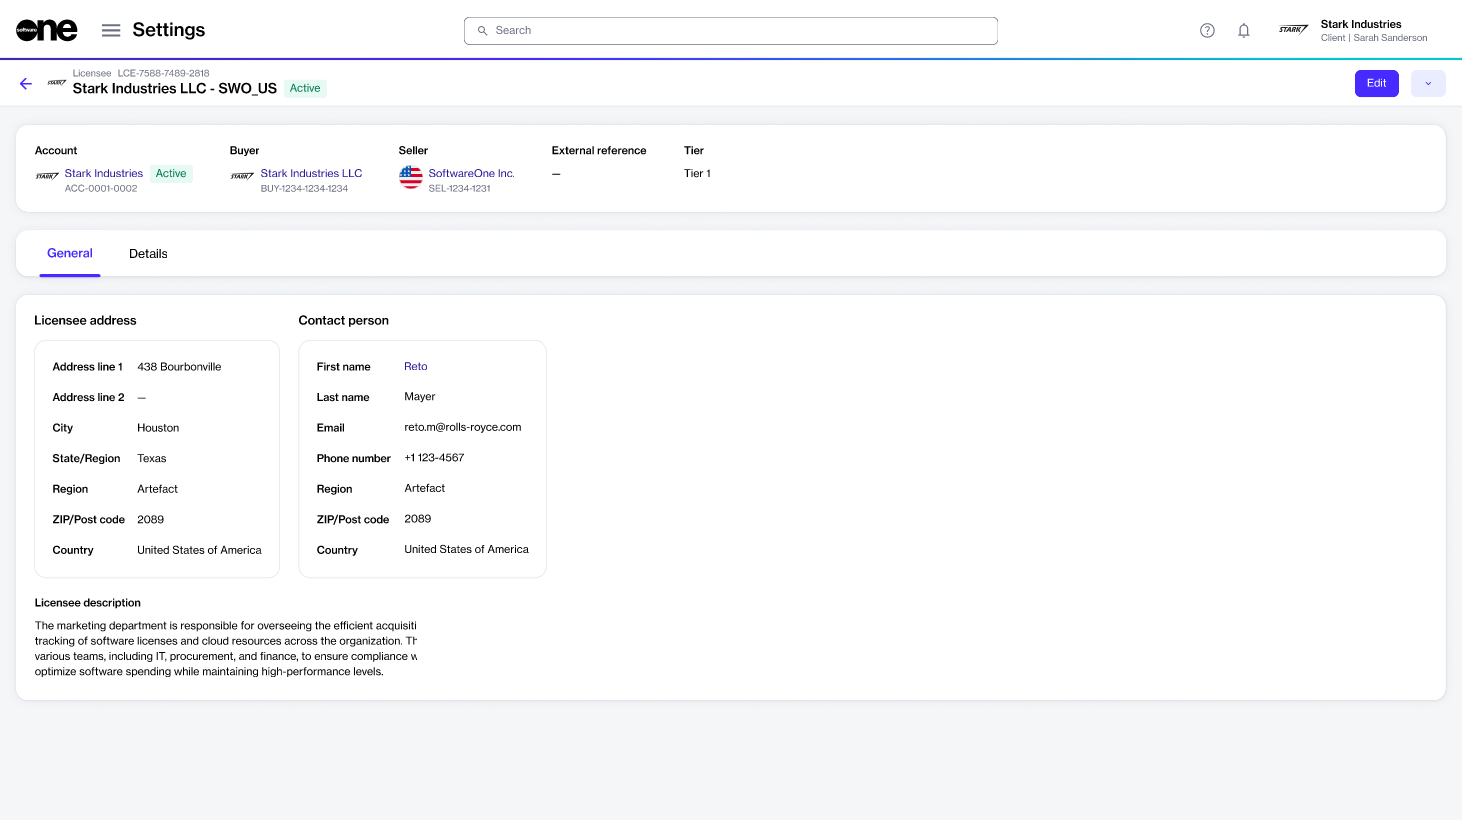Click in the Search field
The width and height of the screenshot is (1462, 820).
730,30
